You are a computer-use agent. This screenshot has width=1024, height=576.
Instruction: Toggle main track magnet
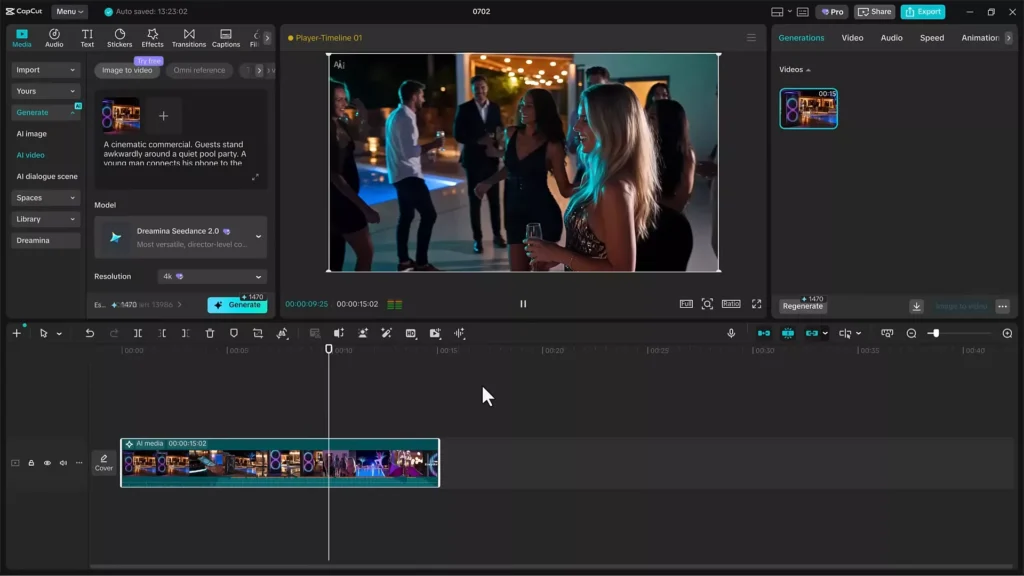coord(763,333)
